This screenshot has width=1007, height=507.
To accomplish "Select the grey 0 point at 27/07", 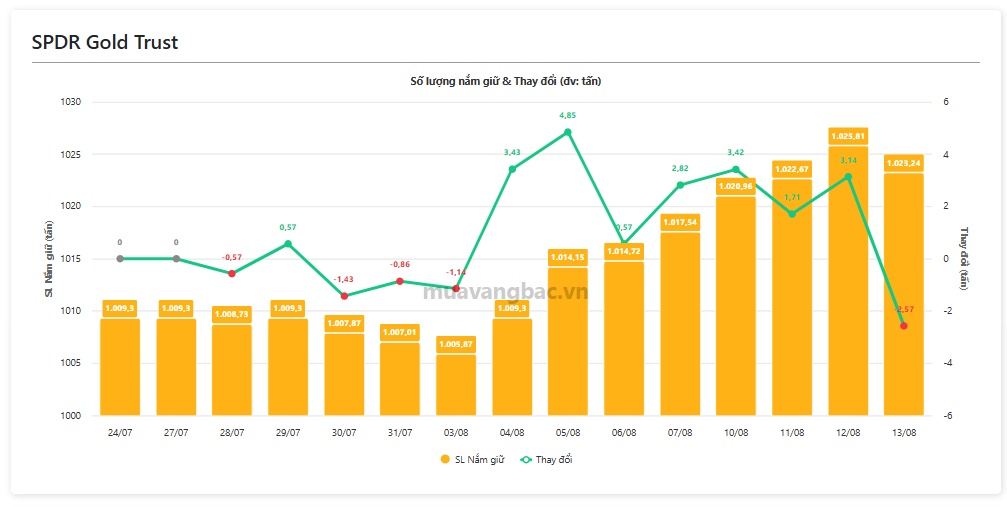I will (x=176, y=258).
